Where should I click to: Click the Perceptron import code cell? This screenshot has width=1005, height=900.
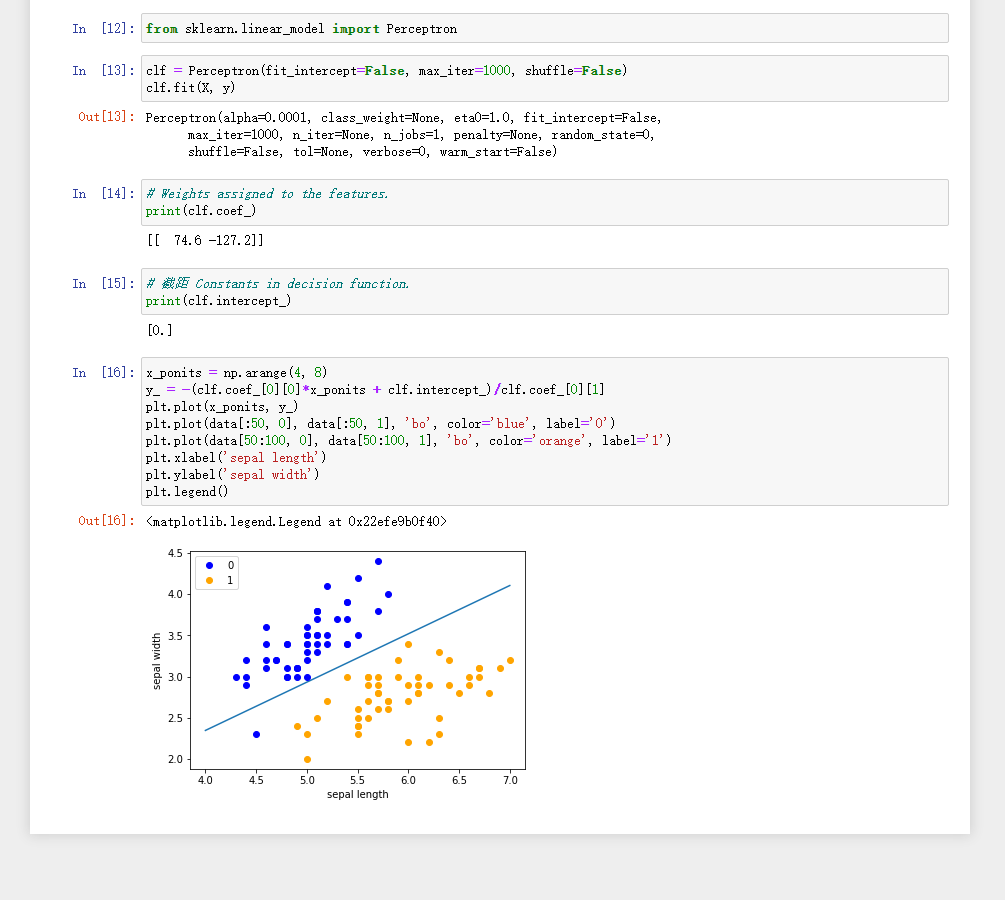[544, 29]
